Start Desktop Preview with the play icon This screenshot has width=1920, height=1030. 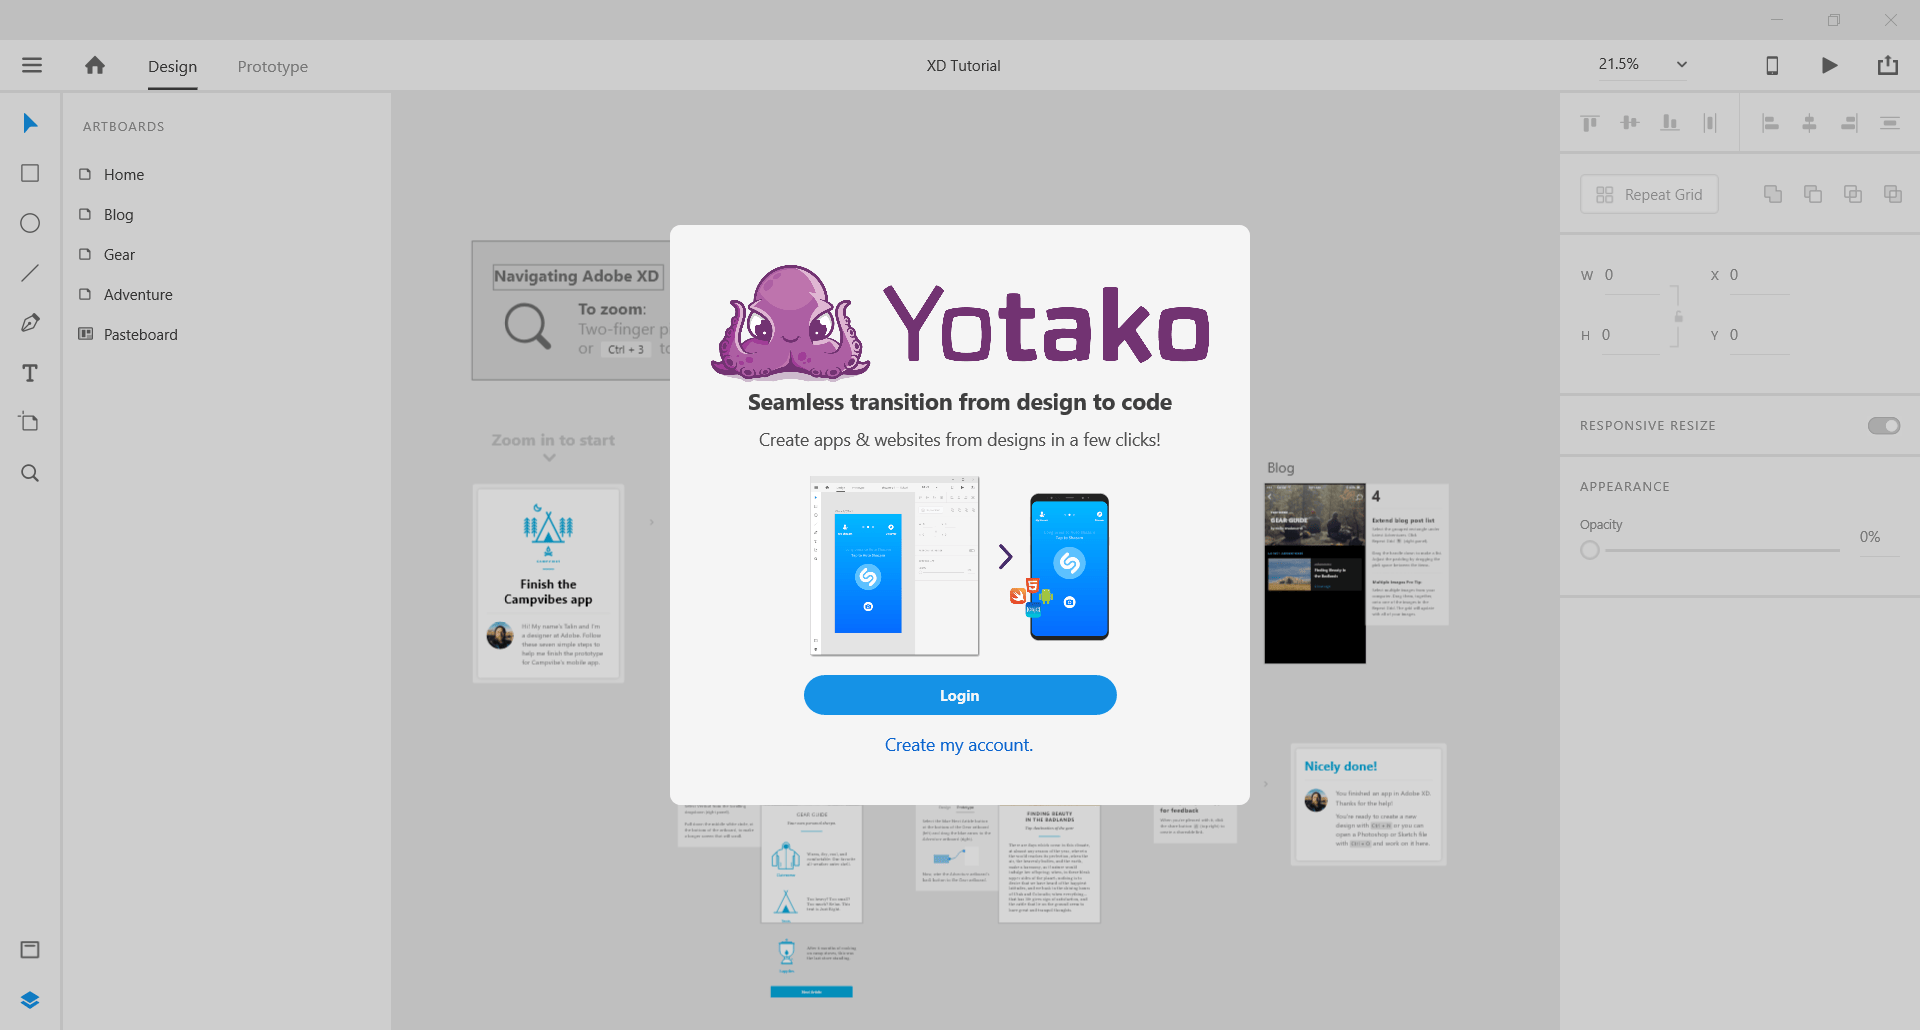point(1828,65)
